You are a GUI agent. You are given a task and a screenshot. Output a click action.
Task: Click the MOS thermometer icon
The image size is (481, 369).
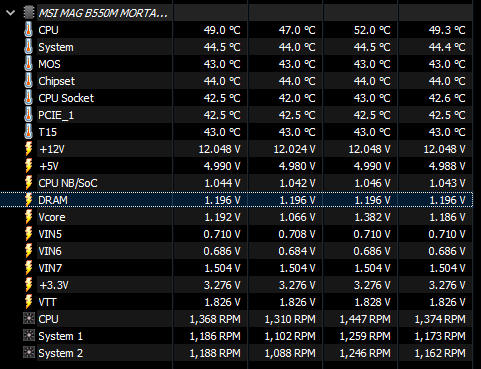click(28, 64)
